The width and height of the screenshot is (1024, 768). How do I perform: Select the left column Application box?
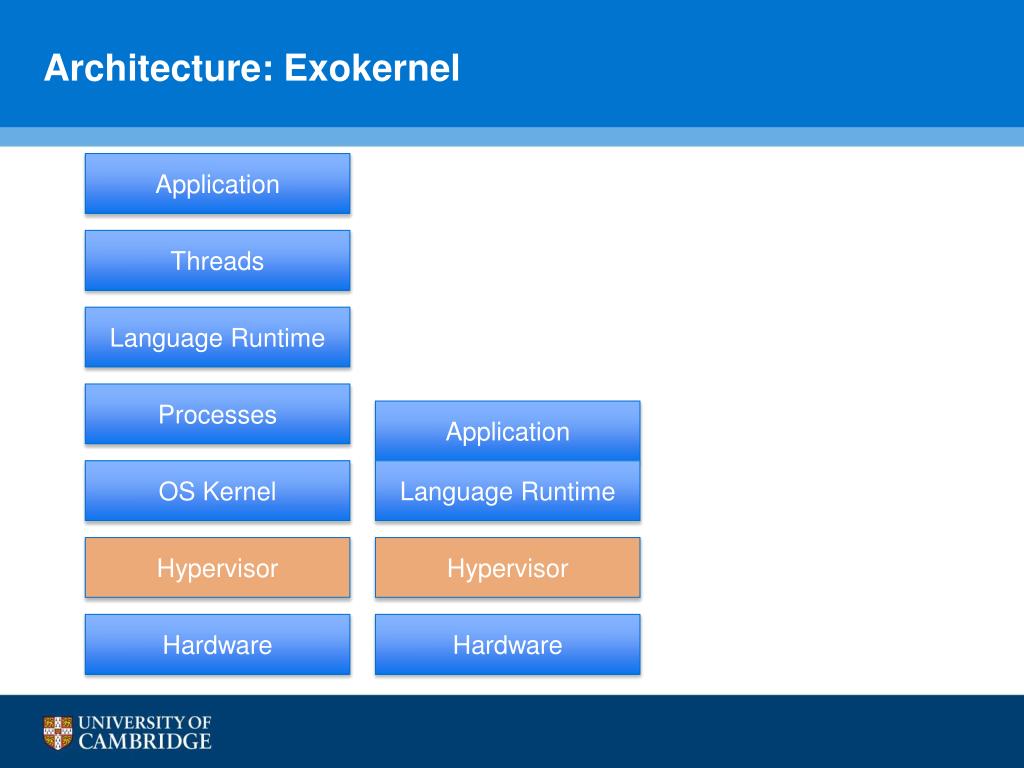[x=217, y=184]
